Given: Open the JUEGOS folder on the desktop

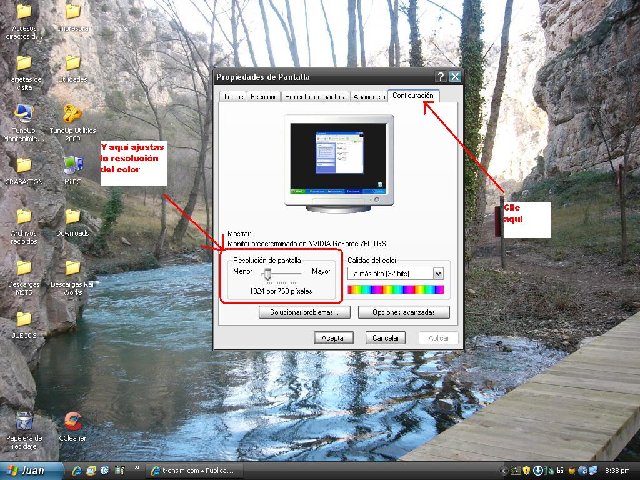Looking at the screenshot, I should (24, 319).
